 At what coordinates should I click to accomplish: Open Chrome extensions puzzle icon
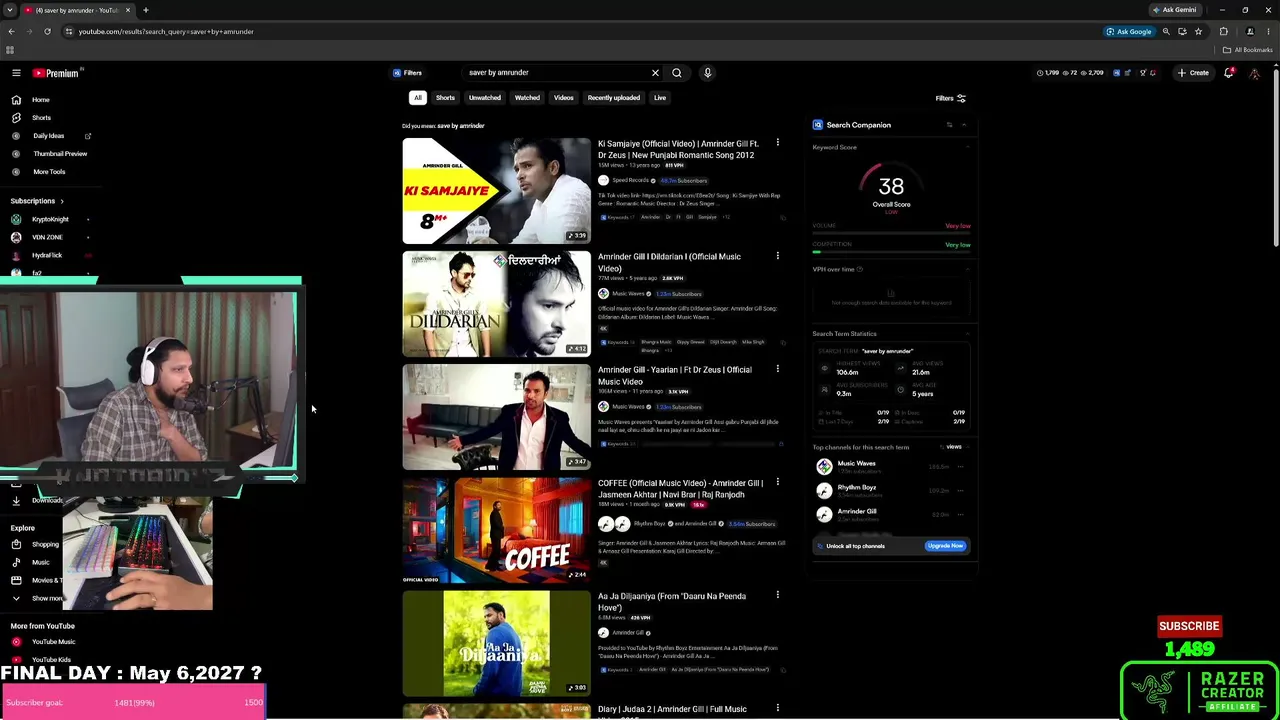[1223, 32]
